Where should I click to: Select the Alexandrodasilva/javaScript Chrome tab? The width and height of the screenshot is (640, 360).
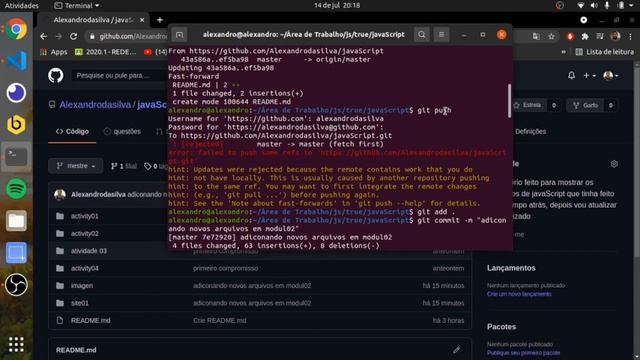point(94,20)
